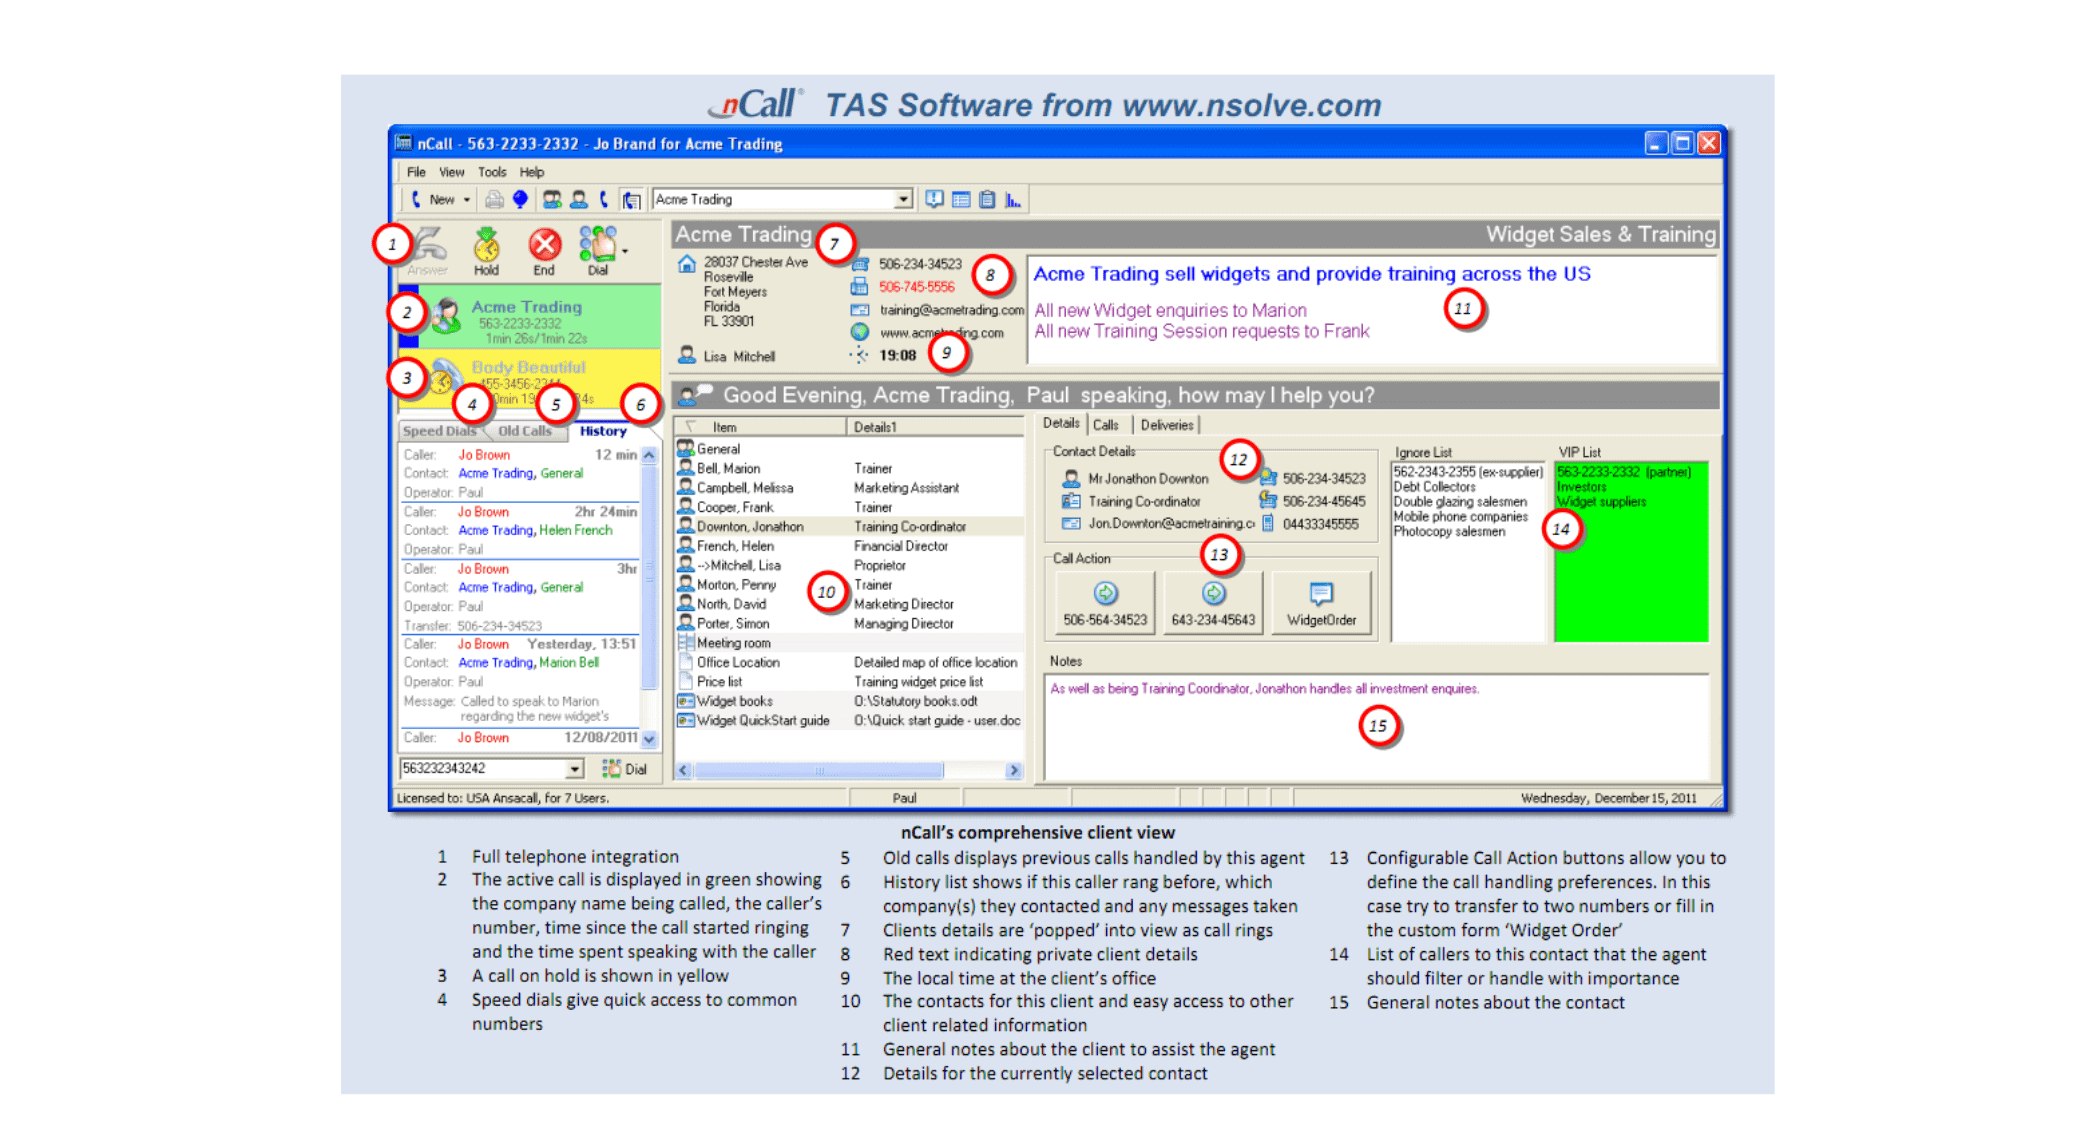Click the WidgetOrder call action button

tap(1321, 603)
